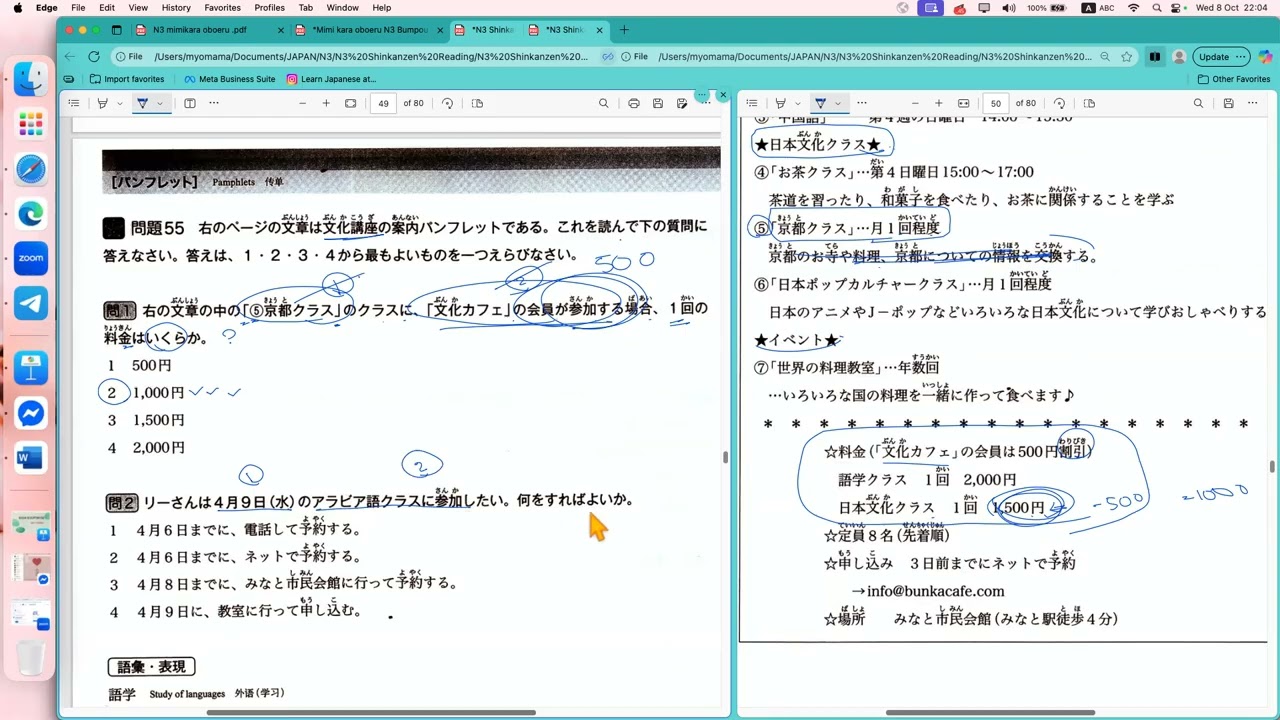This screenshot has height=720, width=1280.
Task: Click the left PDF horizontal scrollbar
Action: coord(370,713)
